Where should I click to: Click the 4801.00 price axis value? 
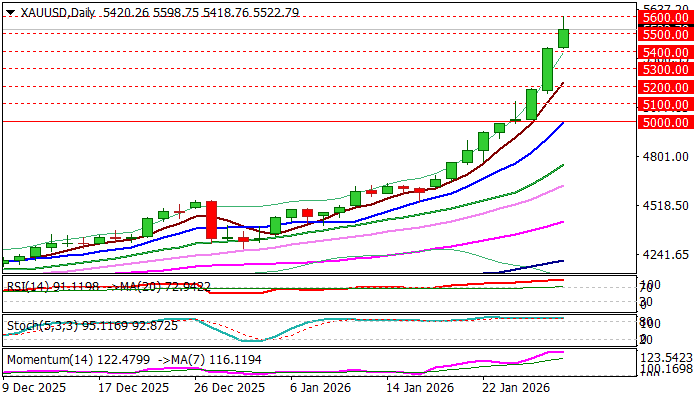point(665,157)
